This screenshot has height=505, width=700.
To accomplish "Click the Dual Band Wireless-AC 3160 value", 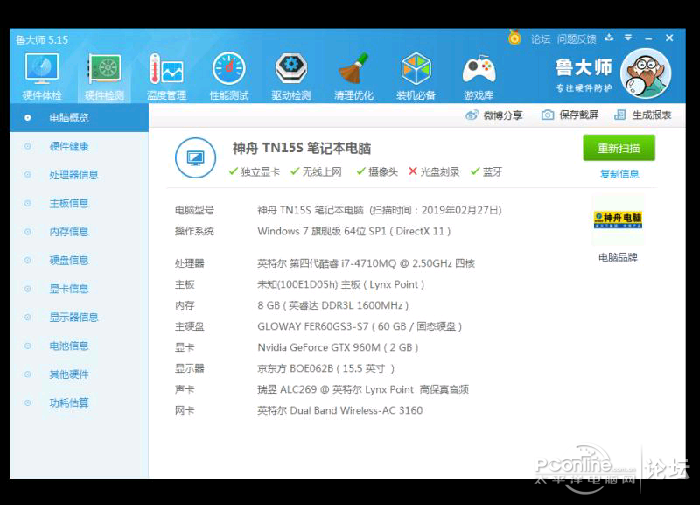I will point(340,411).
